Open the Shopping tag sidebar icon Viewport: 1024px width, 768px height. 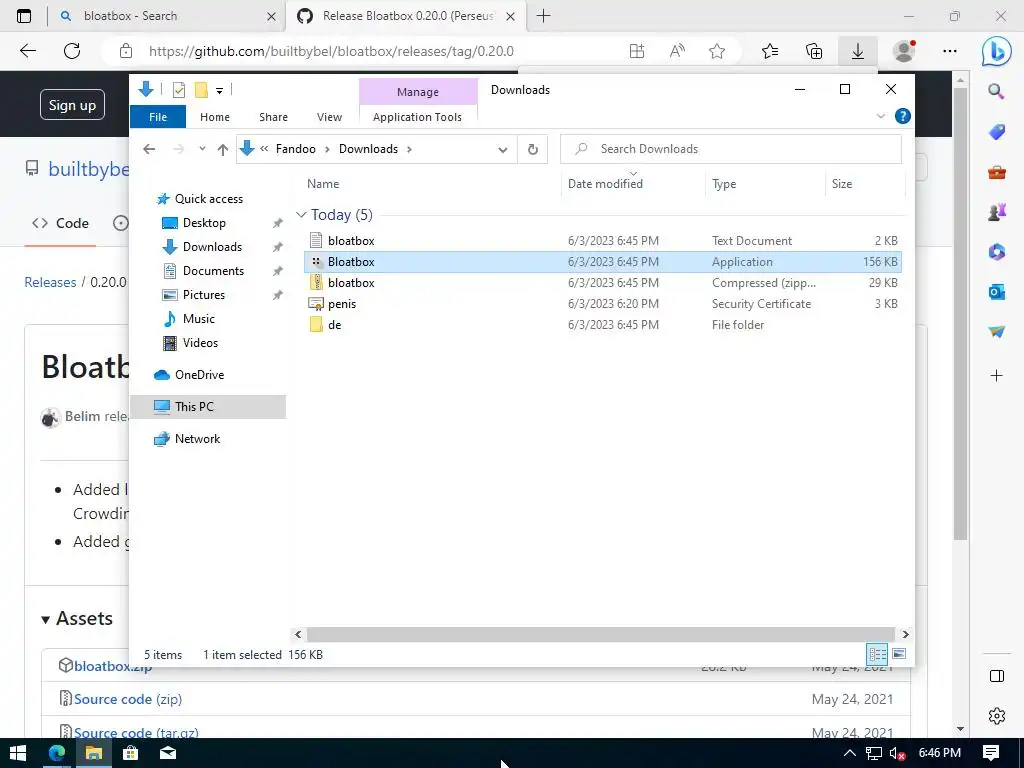[x=997, y=132]
